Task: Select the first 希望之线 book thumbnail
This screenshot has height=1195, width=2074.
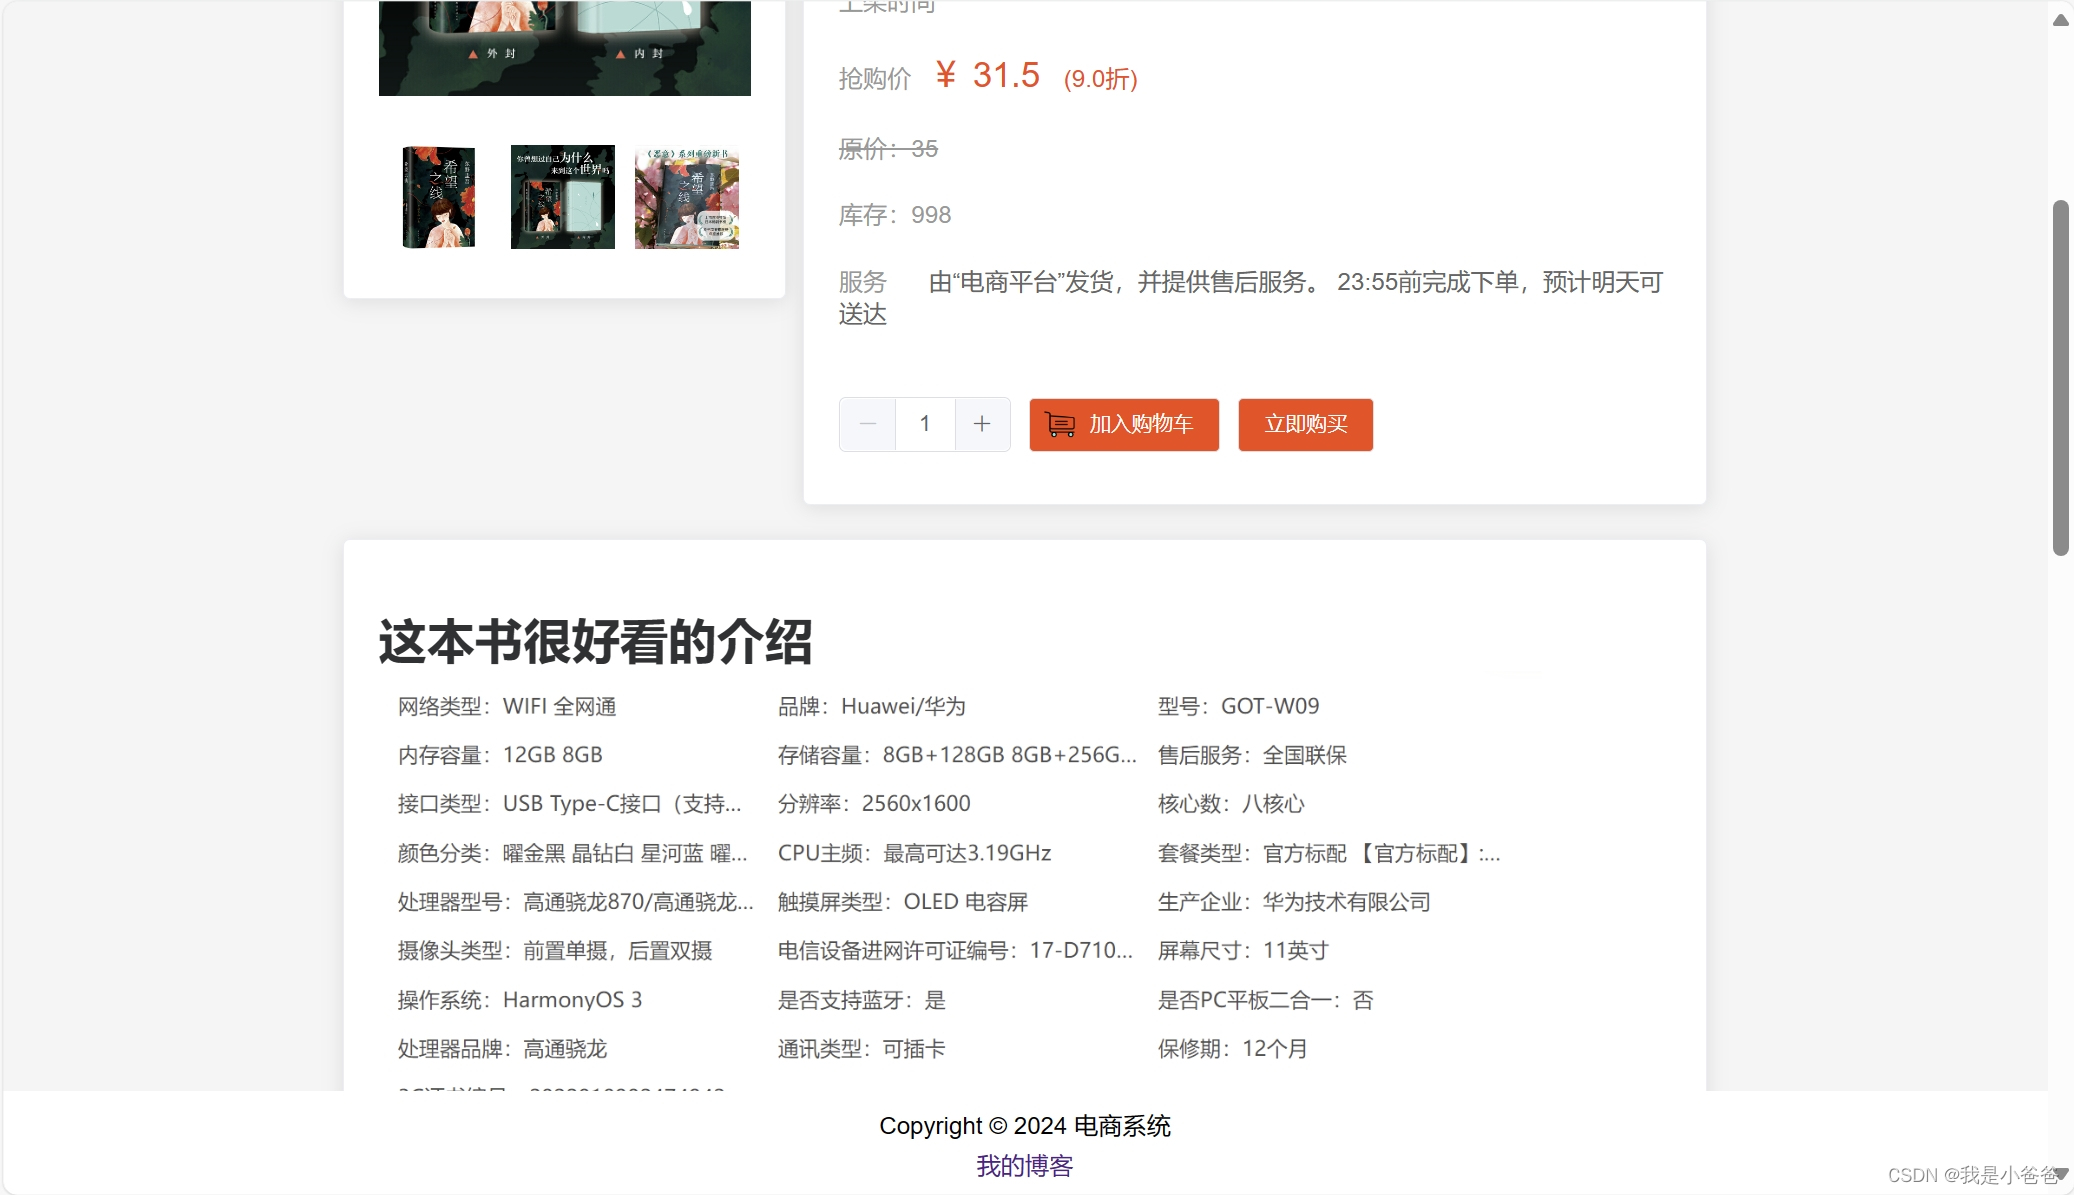Action: (x=439, y=196)
